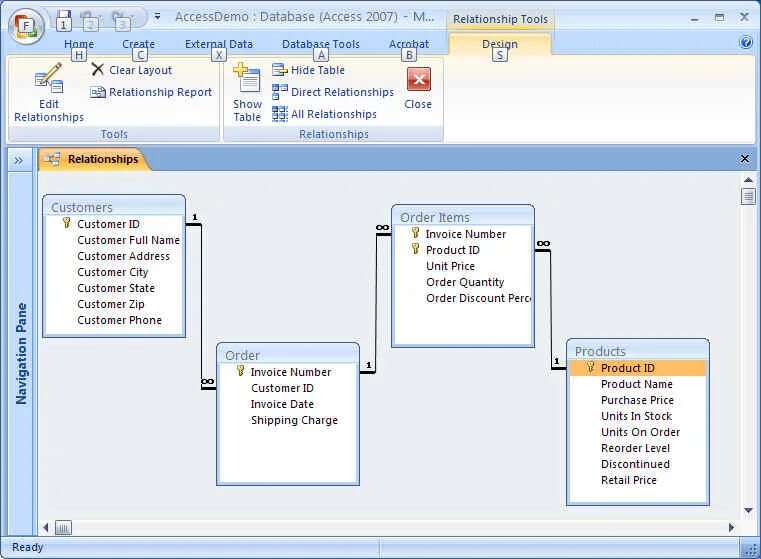The height and width of the screenshot is (559, 761).
Task: Select Units On Order field
Action: point(638,431)
